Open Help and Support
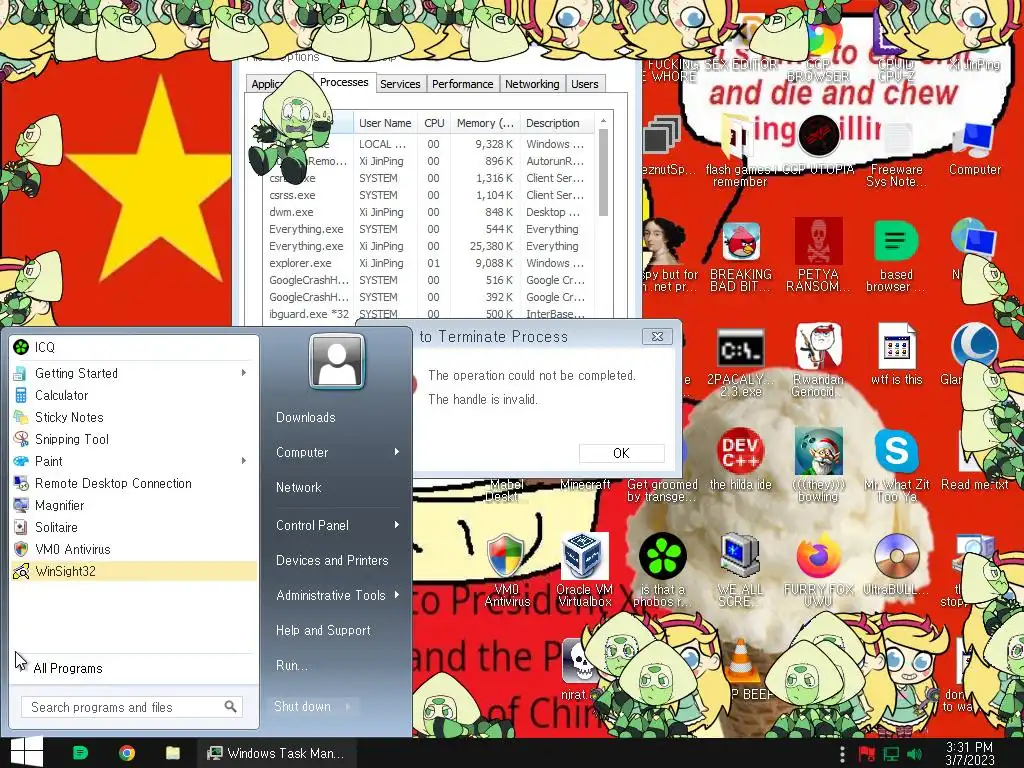The image size is (1024, 768). pyautogui.click(x=323, y=630)
